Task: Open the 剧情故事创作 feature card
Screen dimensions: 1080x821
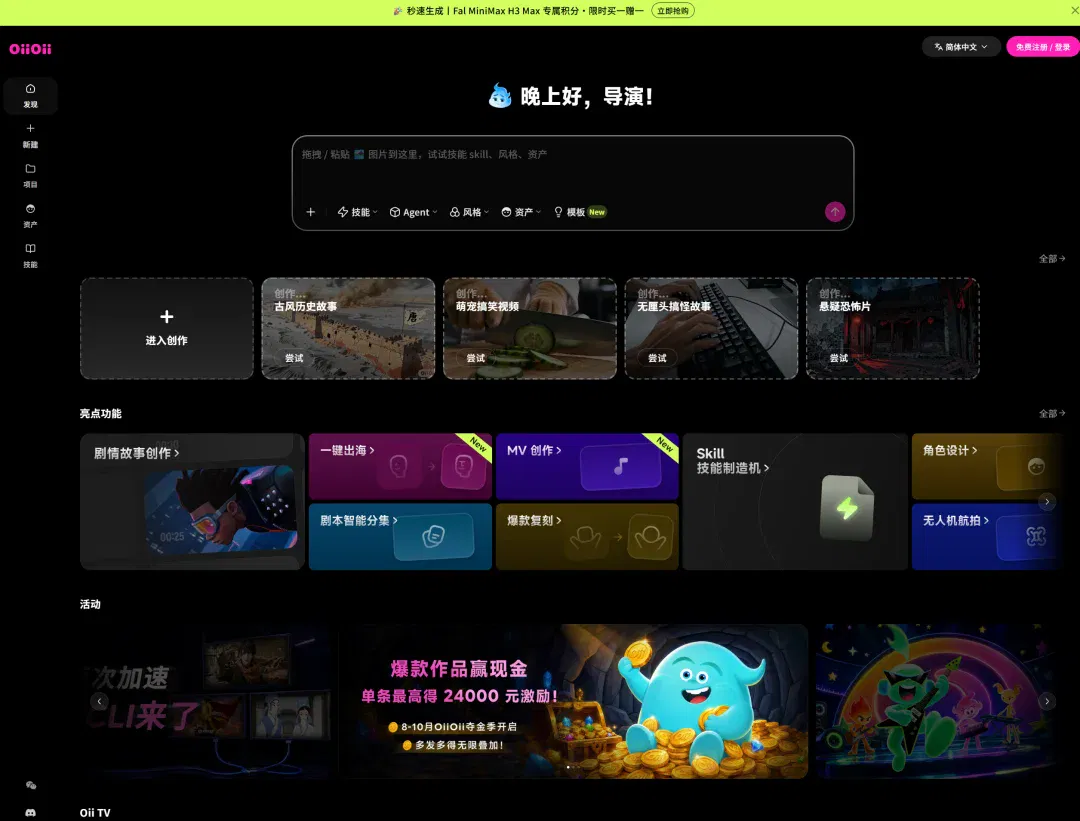Action: tap(192, 501)
